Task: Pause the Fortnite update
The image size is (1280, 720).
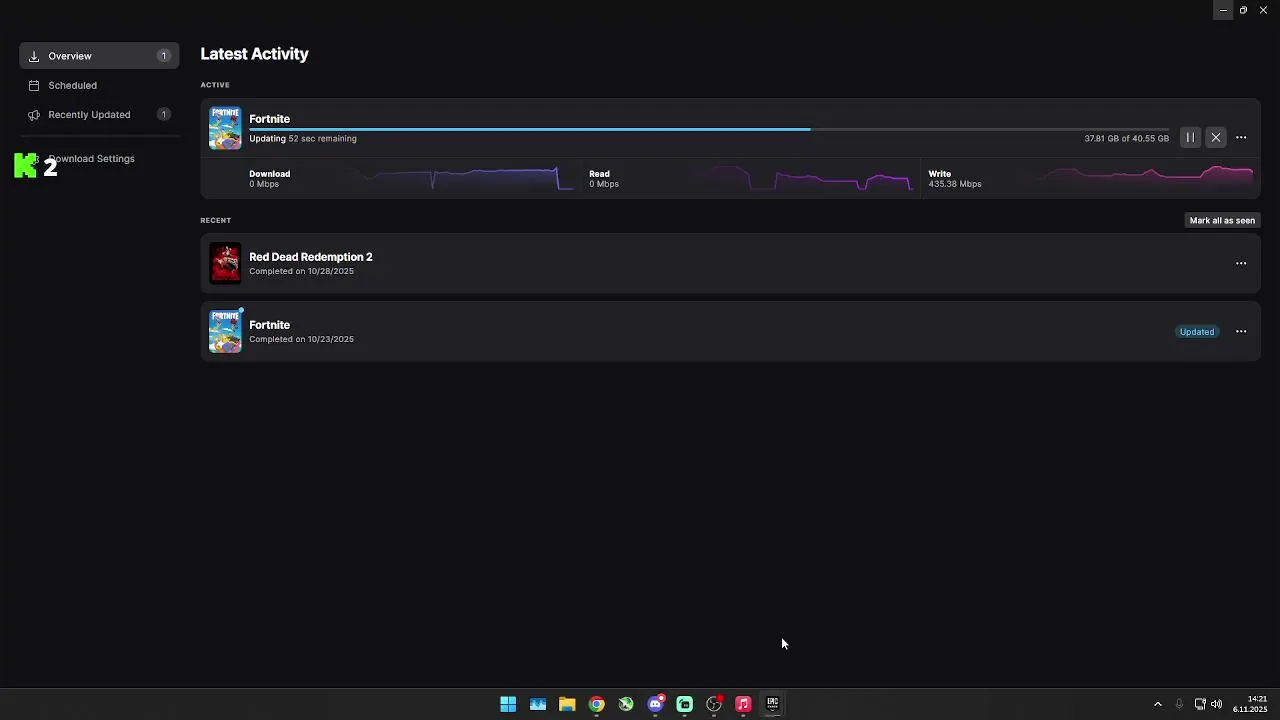Action: click(1190, 138)
